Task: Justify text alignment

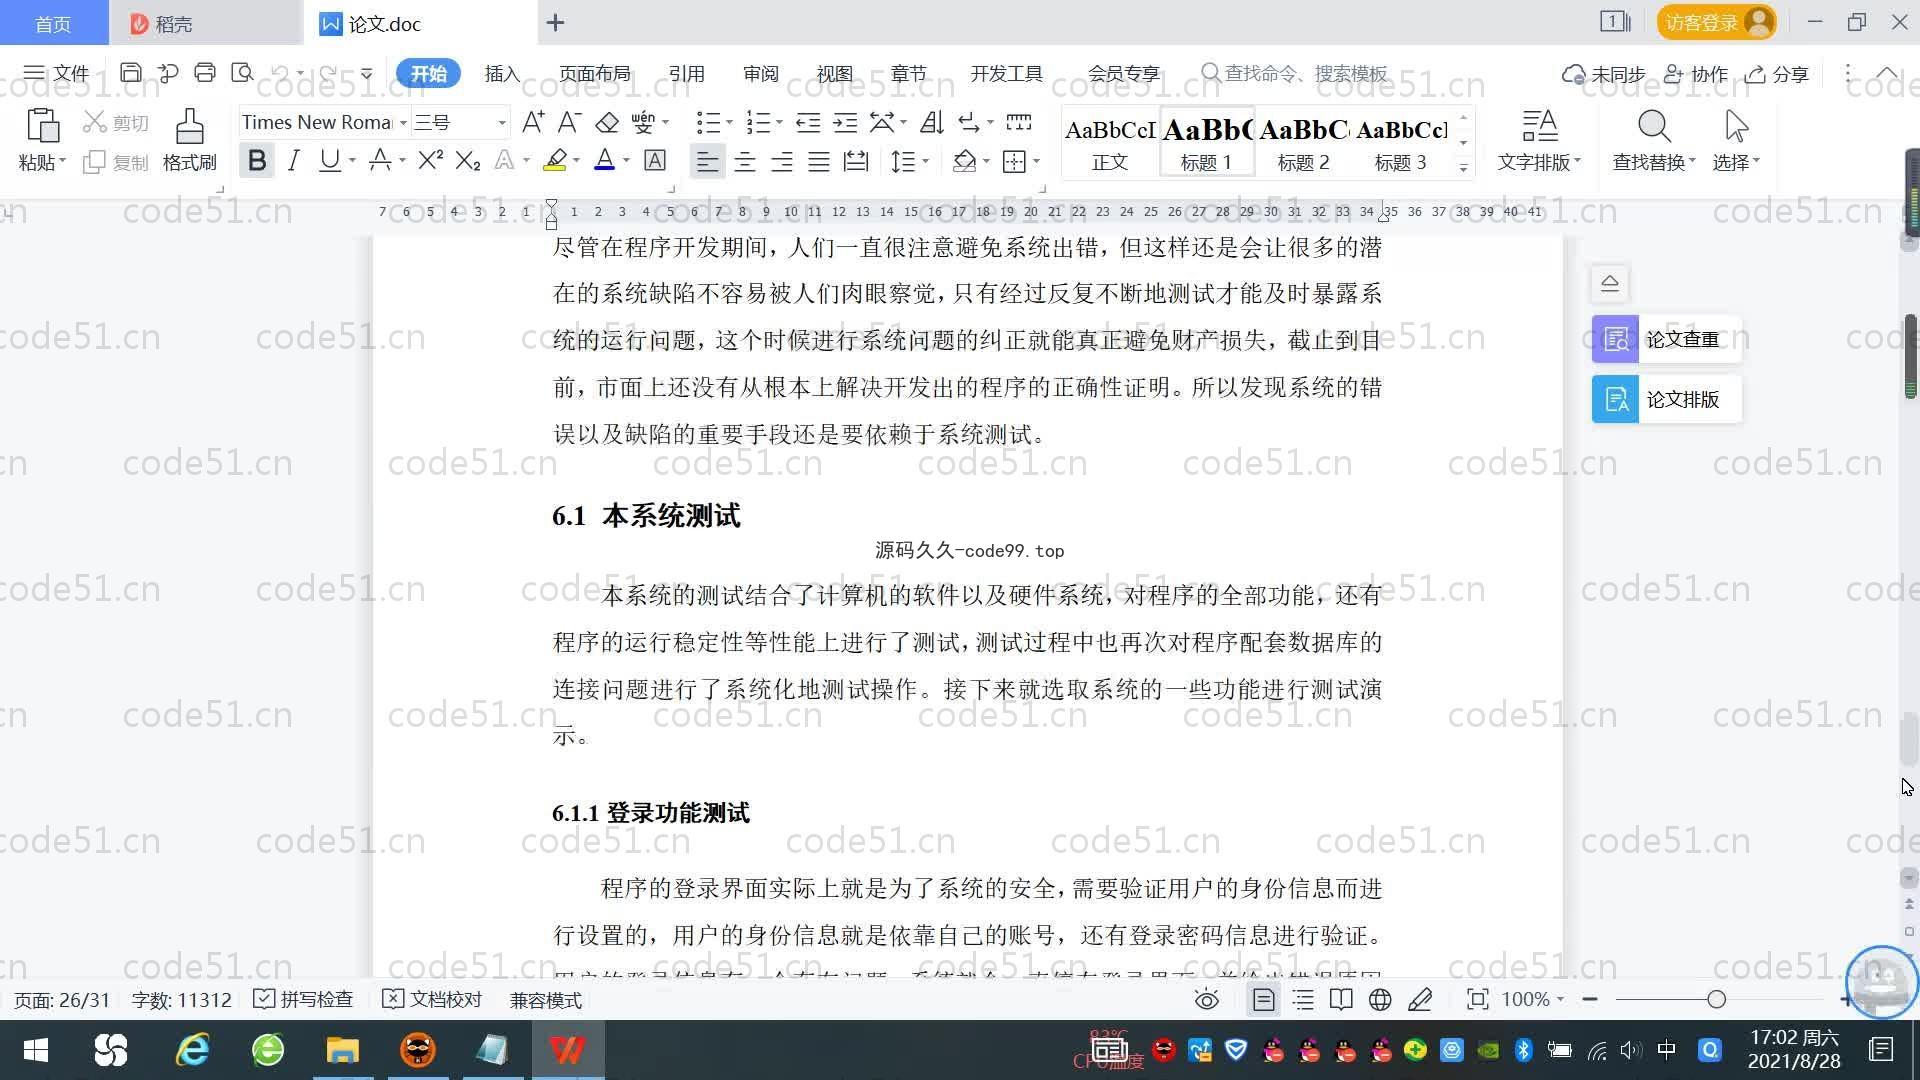Action: pos(819,161)
